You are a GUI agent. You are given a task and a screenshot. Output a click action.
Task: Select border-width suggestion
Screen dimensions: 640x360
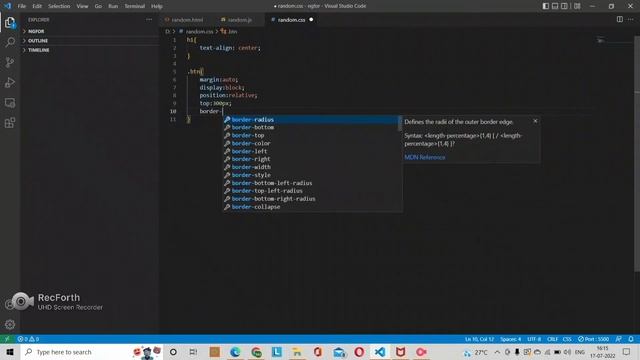(x=311, y=167)
